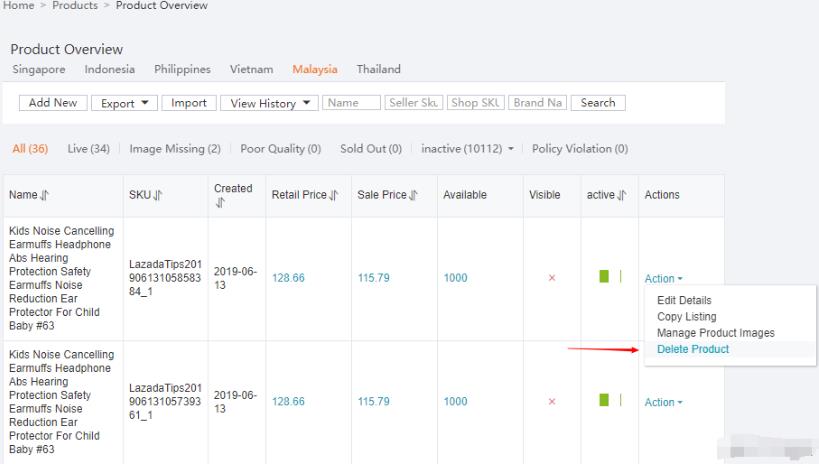
Task: Click the Search button
Action: tap(598, 103)
